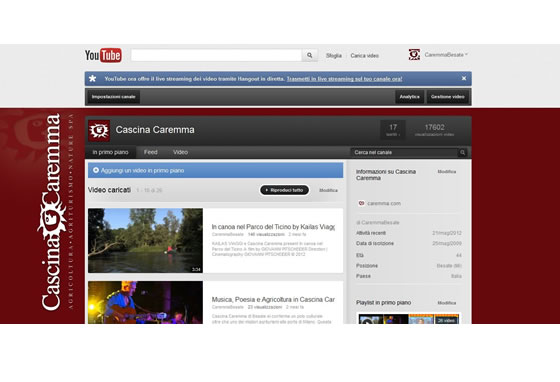Click the Video caricati heading

pyautogui.click(x=109, y=190)
